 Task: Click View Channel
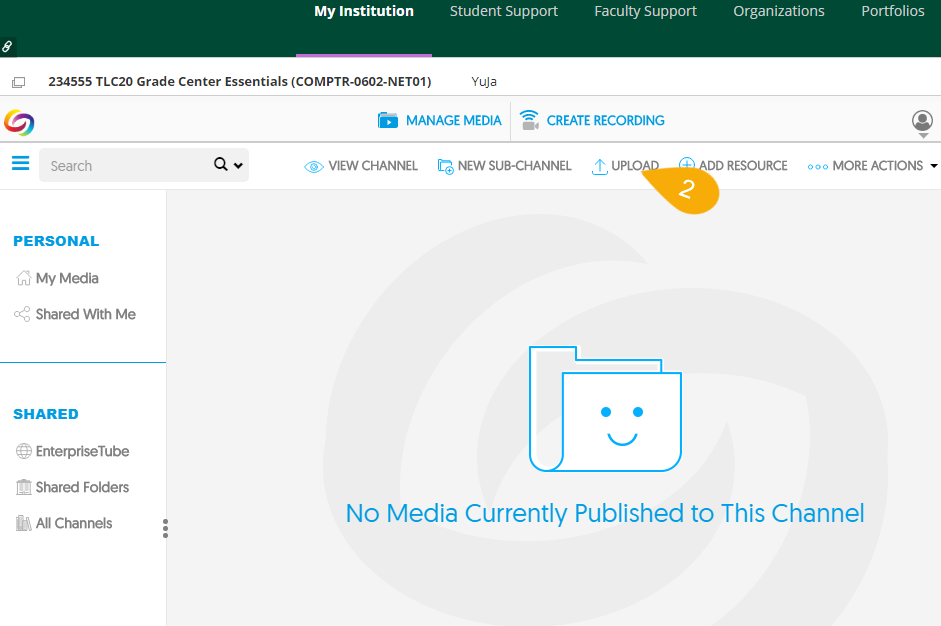(x=361, y=166)
